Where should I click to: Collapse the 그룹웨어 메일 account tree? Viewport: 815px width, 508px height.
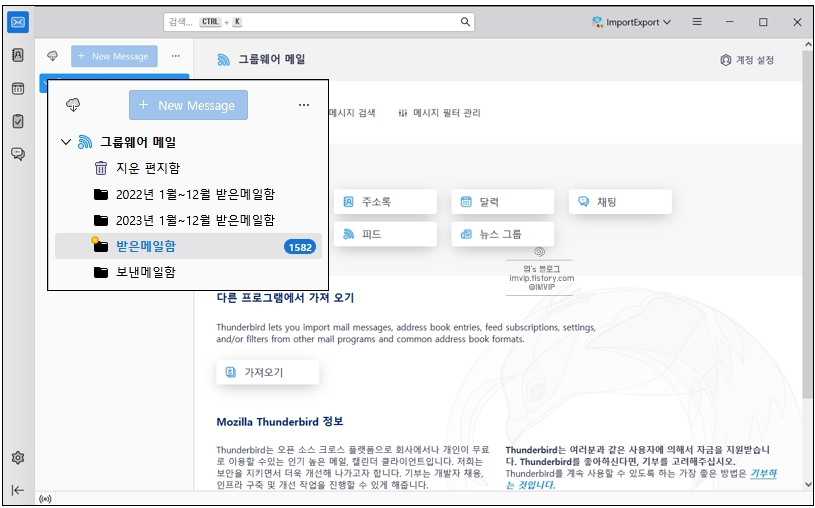(x=65, y=142)
